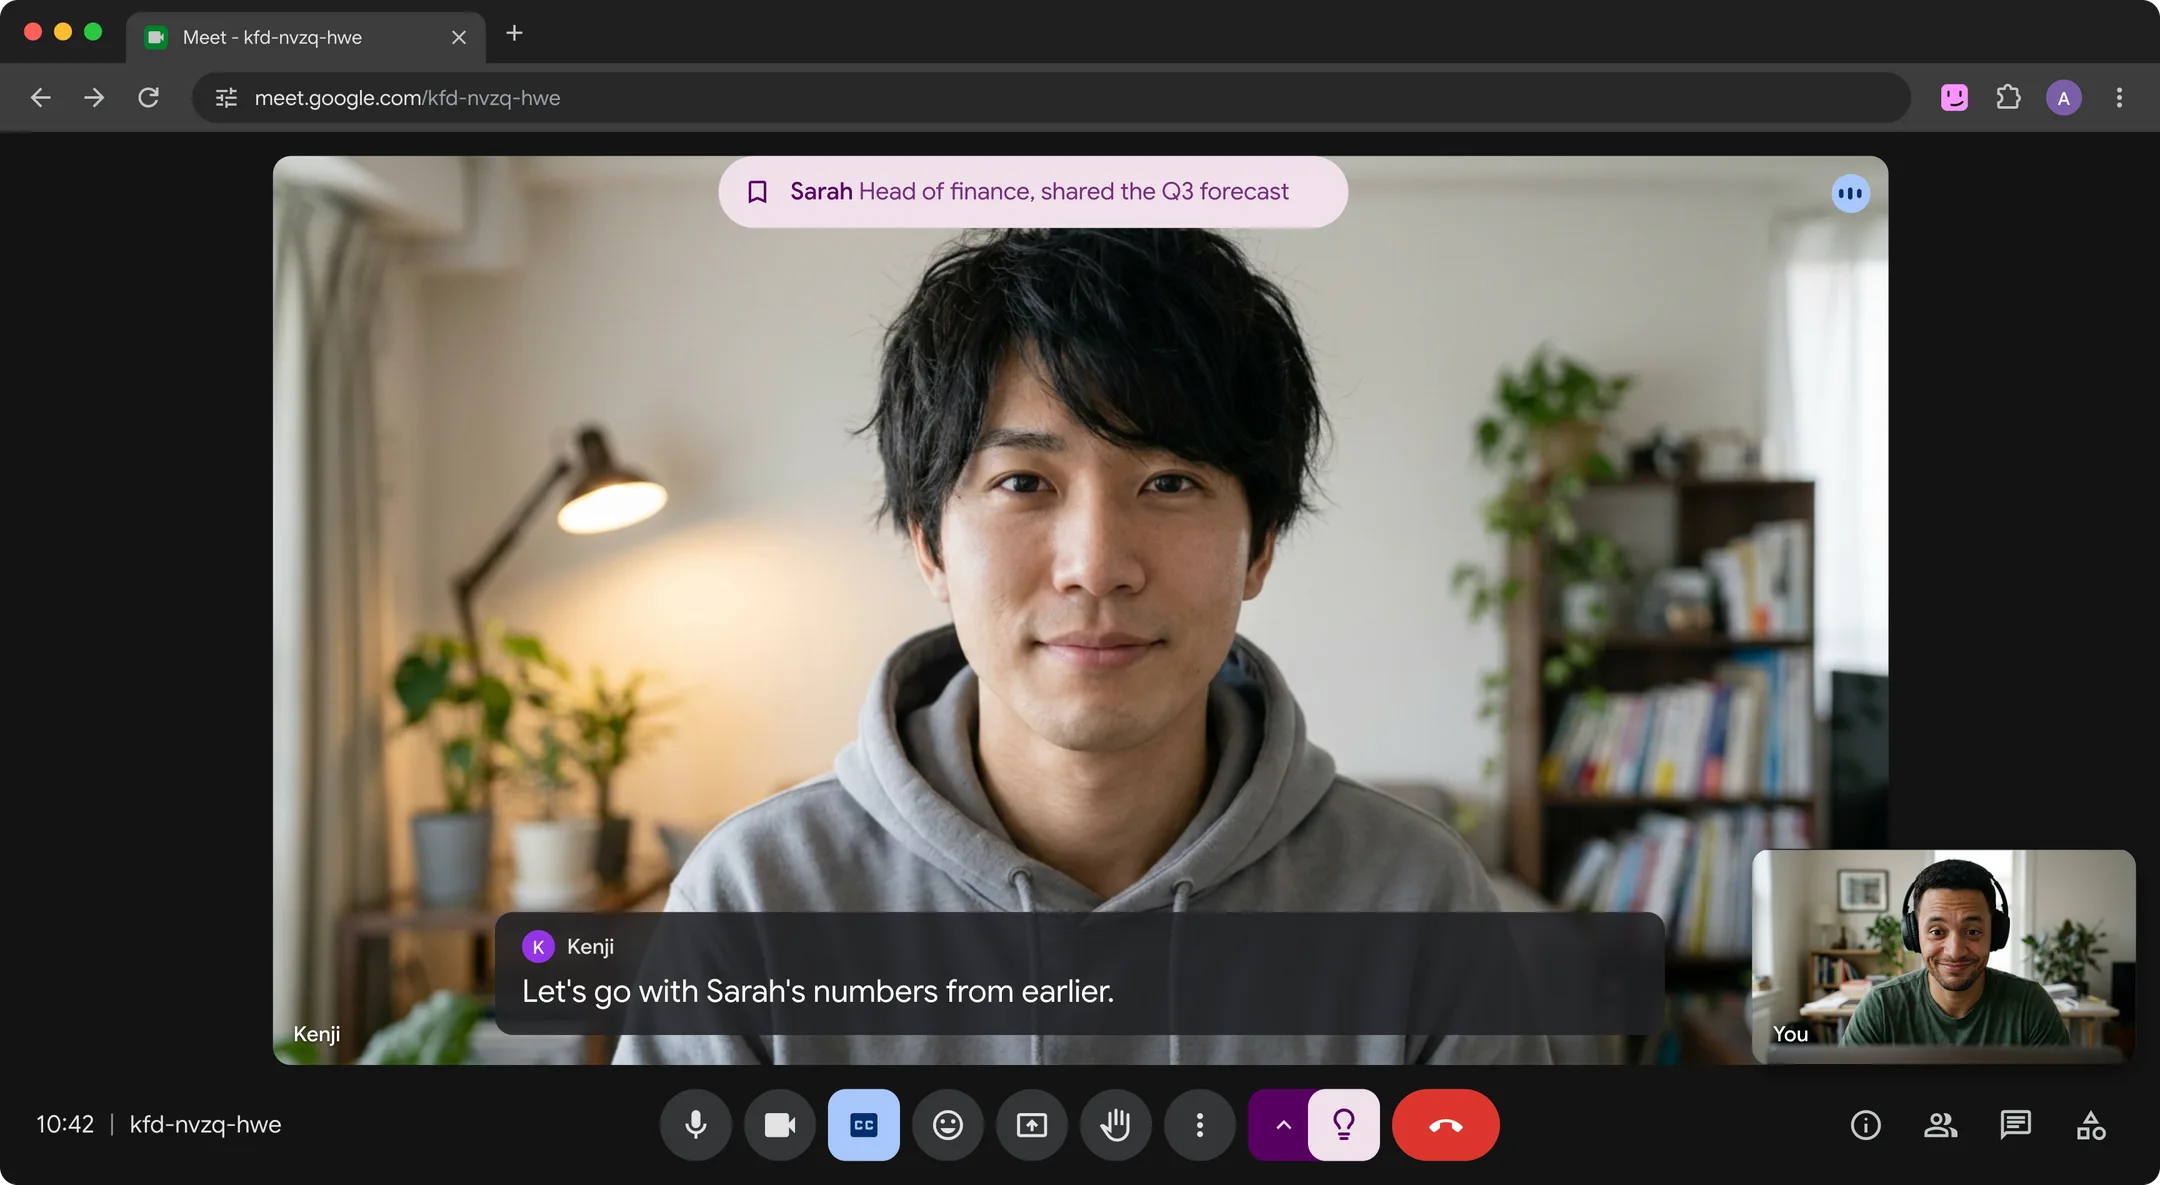Focus the meet.google.com address bar

1051,98
